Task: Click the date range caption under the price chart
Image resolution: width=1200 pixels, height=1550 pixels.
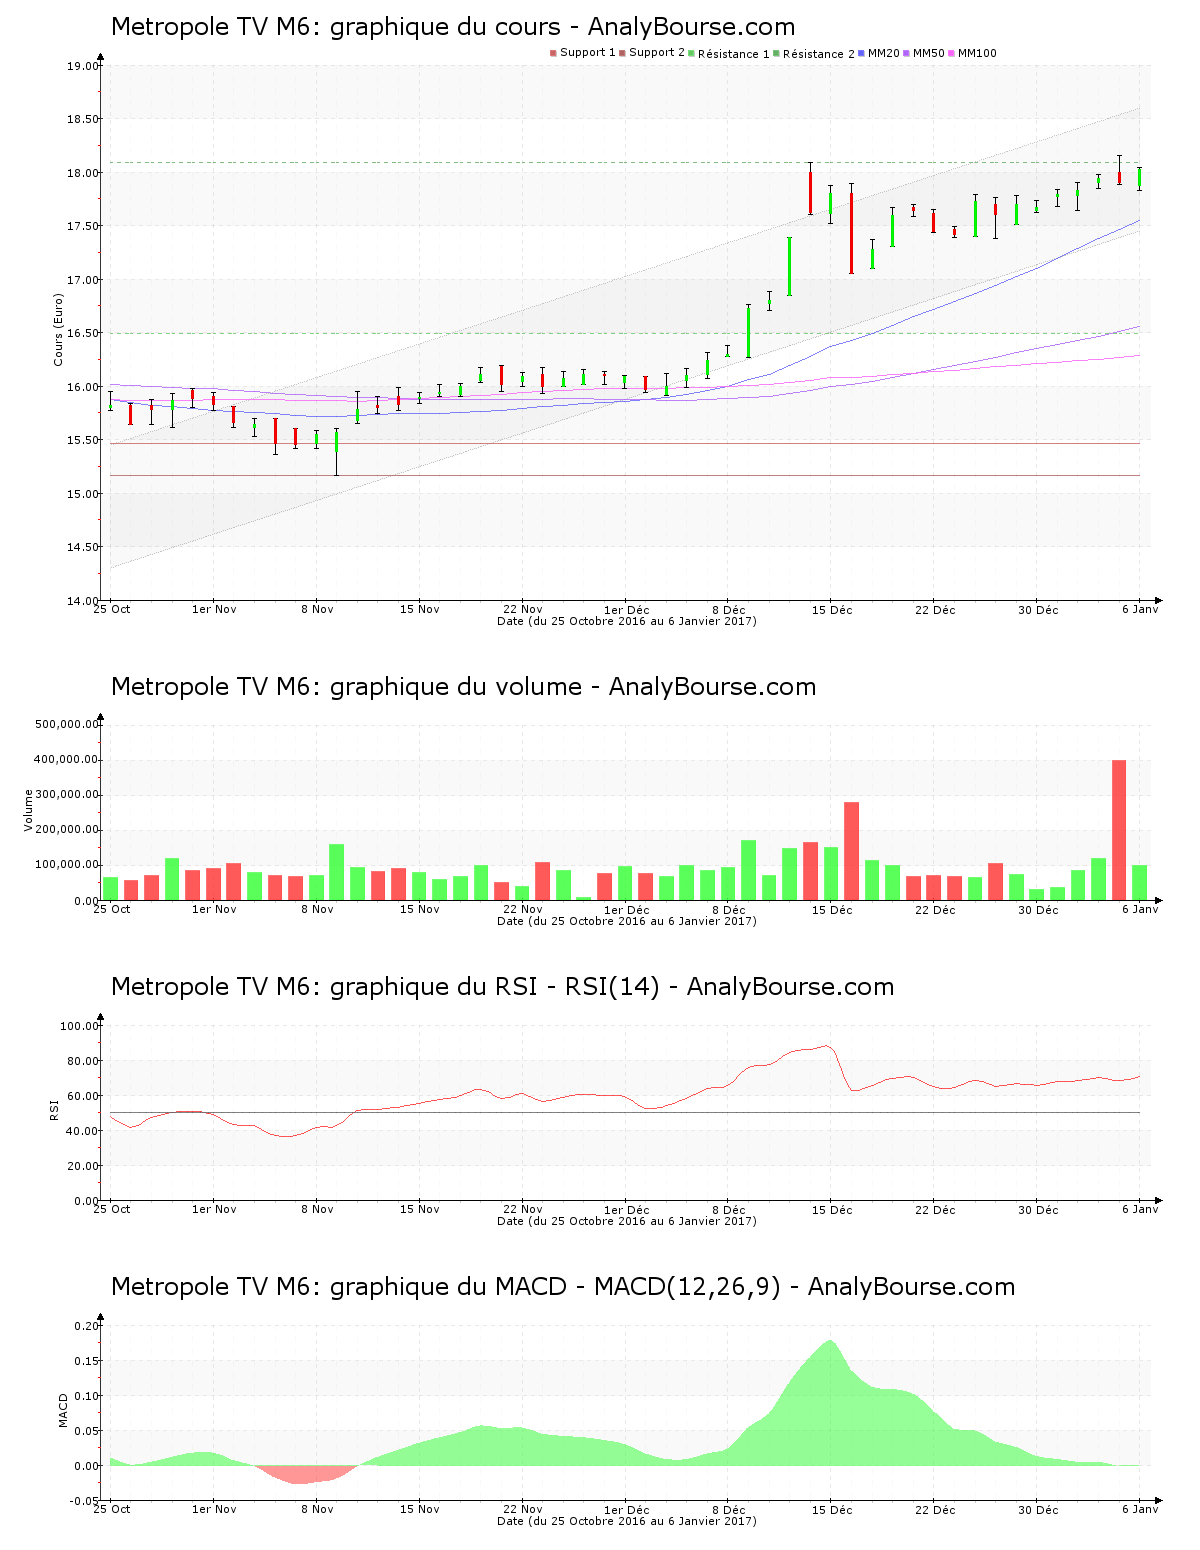Action: [x=626, y=621]
